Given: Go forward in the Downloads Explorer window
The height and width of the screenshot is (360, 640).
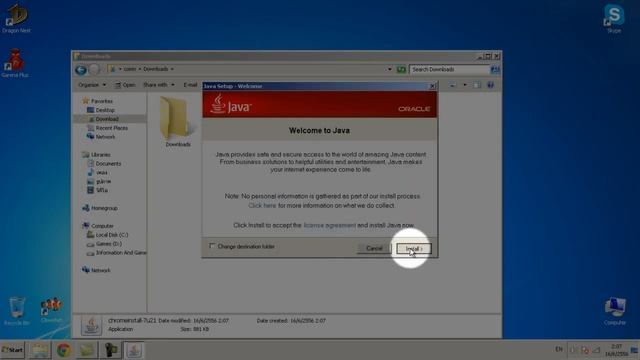Looking at the screenshot, I should (x=94, y=70).
